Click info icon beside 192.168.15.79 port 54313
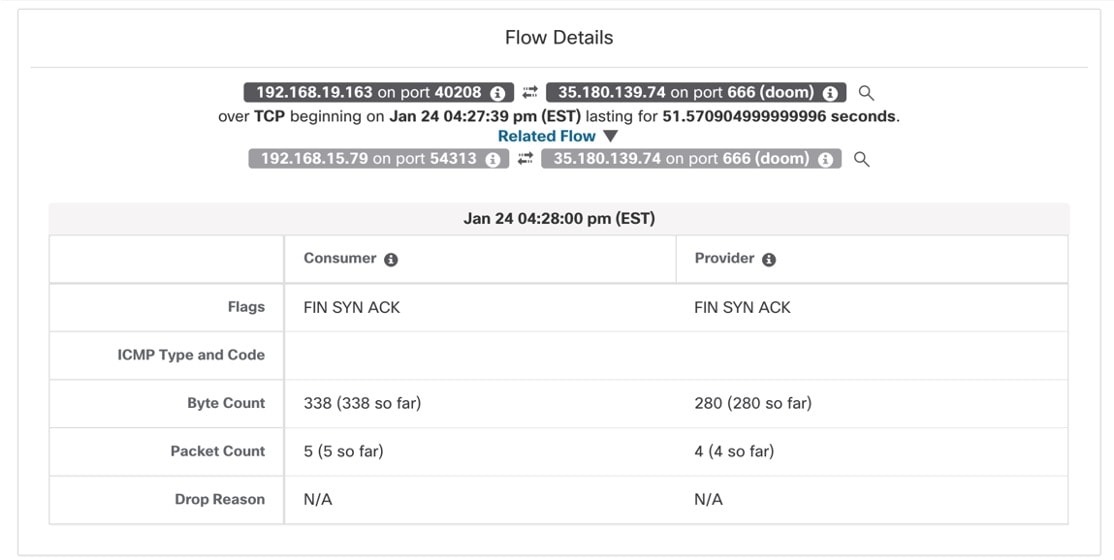Image resolution: width=1114 pixels, height=560 pixels. 492,160
